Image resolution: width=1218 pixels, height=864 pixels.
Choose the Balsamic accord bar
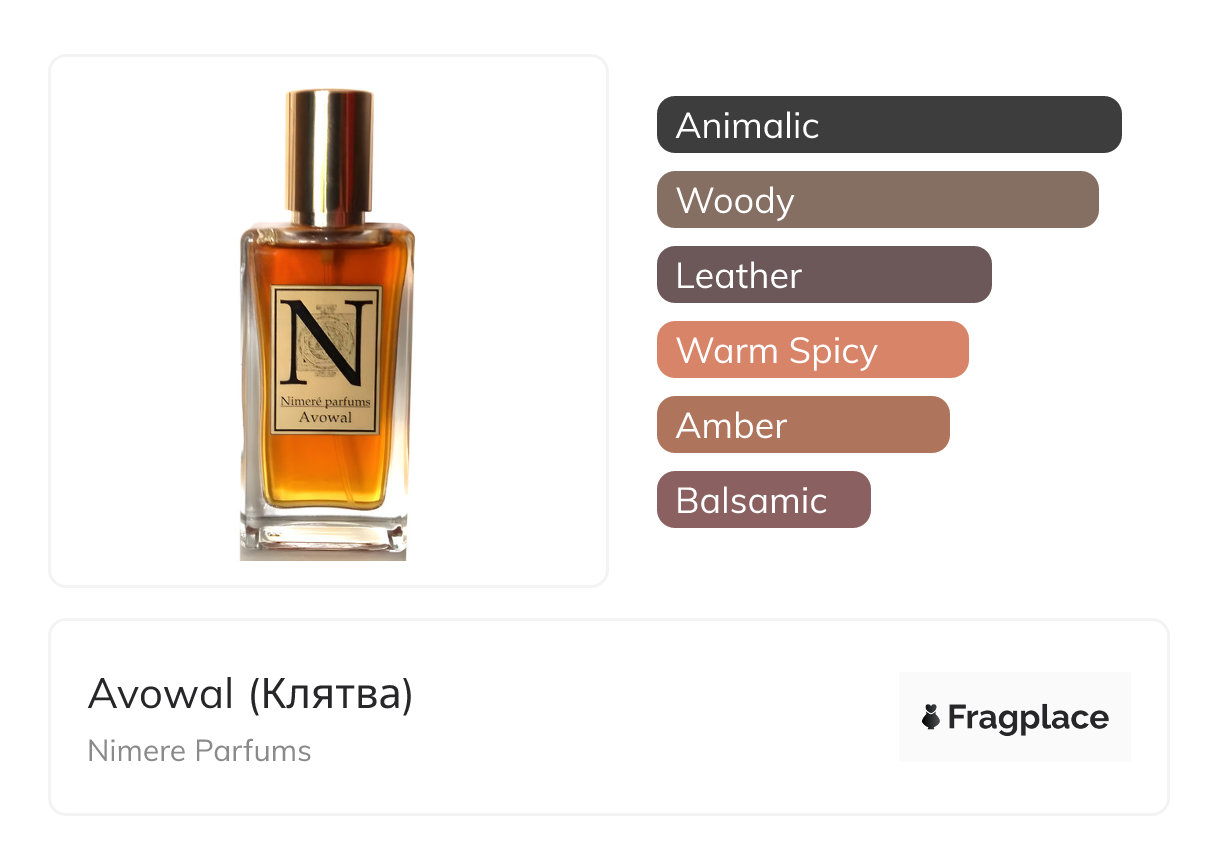[764, 500]
